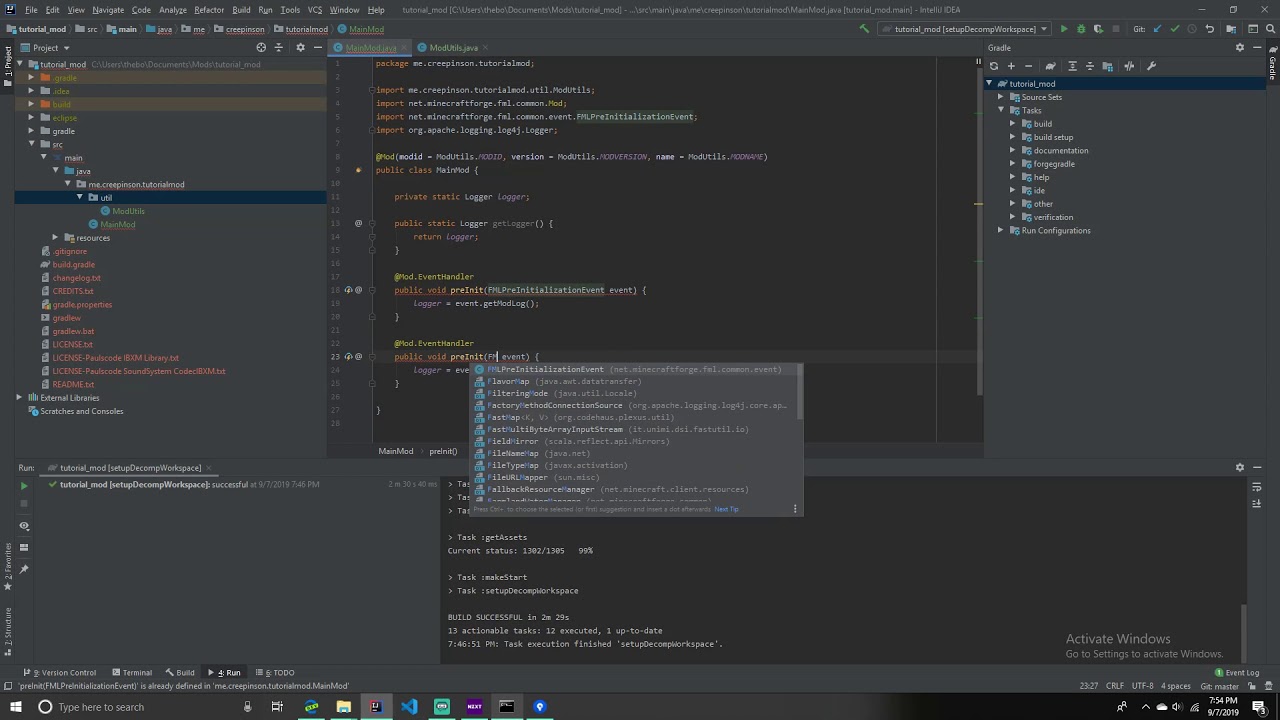1280x720 pixels.
Task: Refresh all Gradle projects
Action: [x=993, y=66]
